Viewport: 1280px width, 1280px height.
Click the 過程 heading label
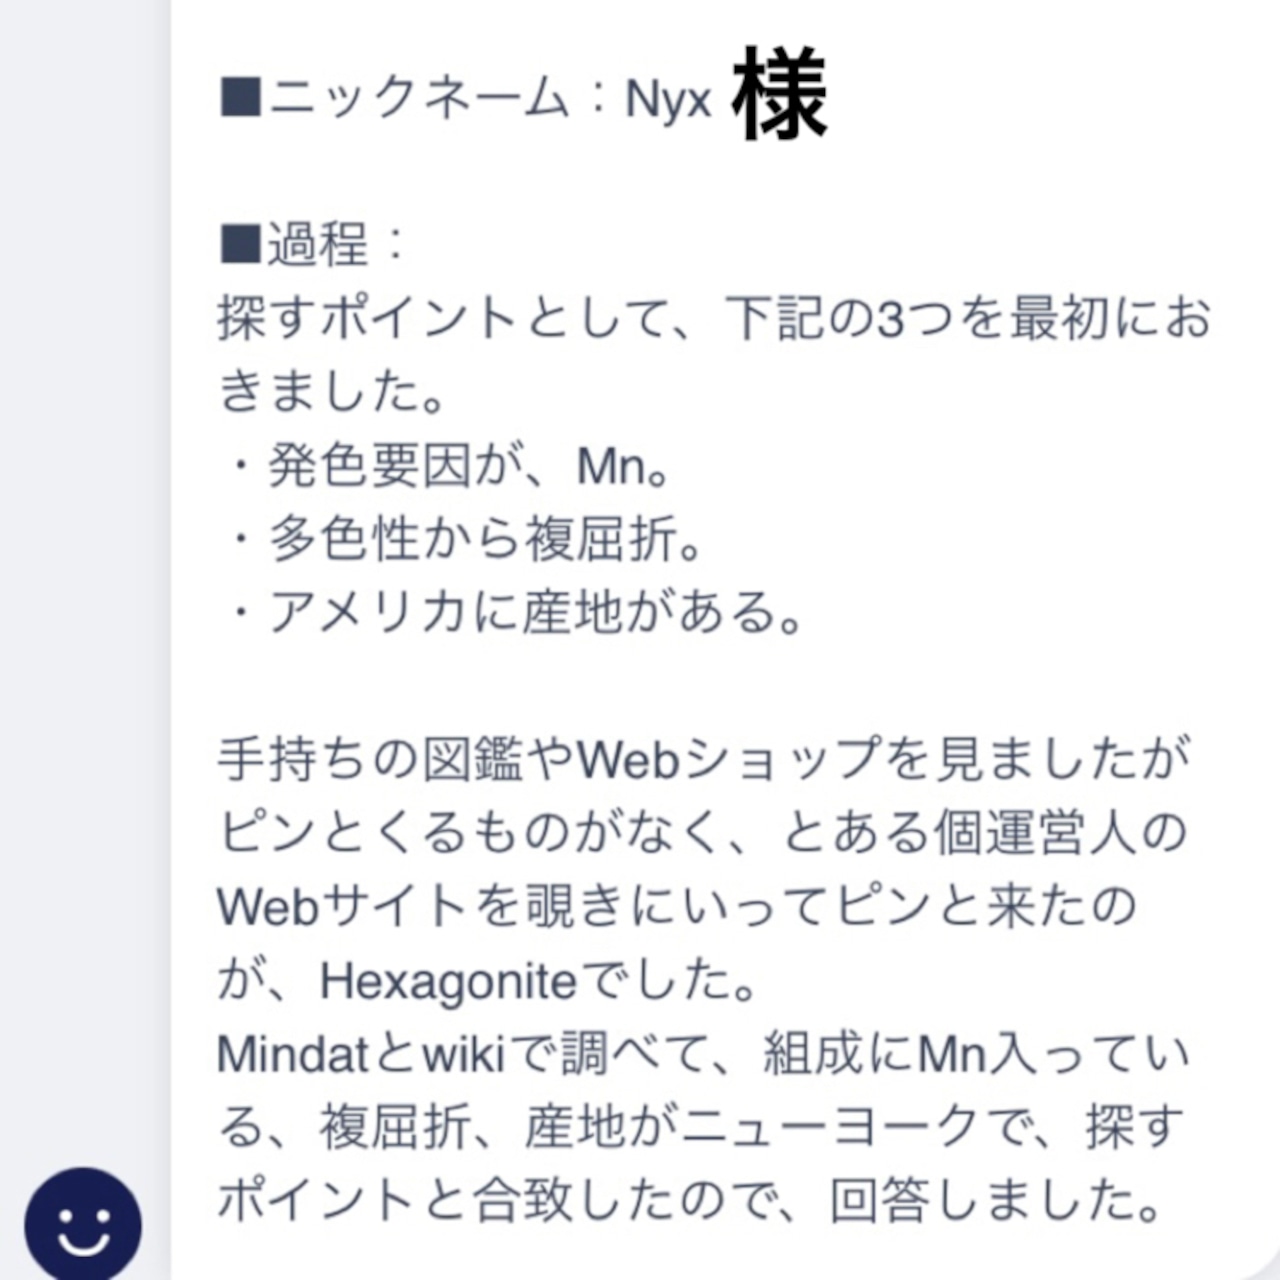tap(317, 245)
